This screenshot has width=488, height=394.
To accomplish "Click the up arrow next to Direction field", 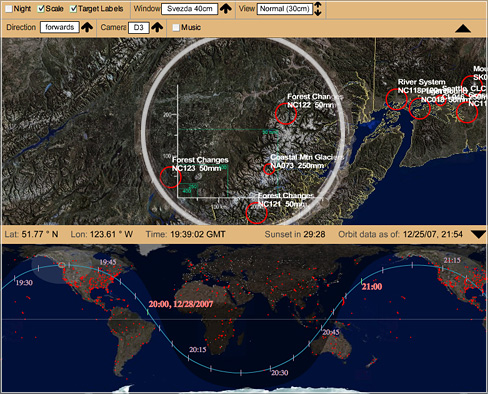I will pyautogui.click(x=87, y=27).
